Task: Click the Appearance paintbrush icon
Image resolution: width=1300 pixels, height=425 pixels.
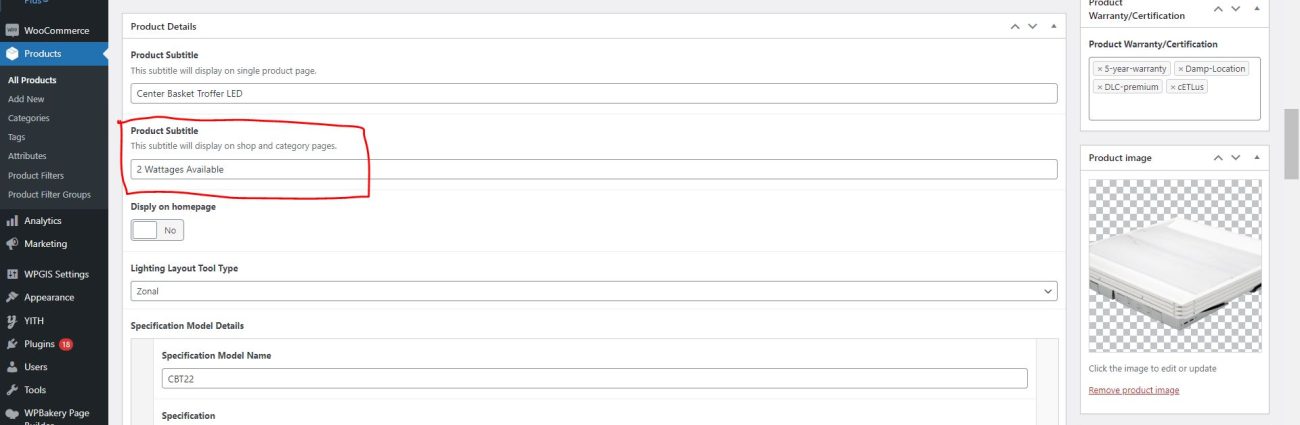Action: (12, 297)
